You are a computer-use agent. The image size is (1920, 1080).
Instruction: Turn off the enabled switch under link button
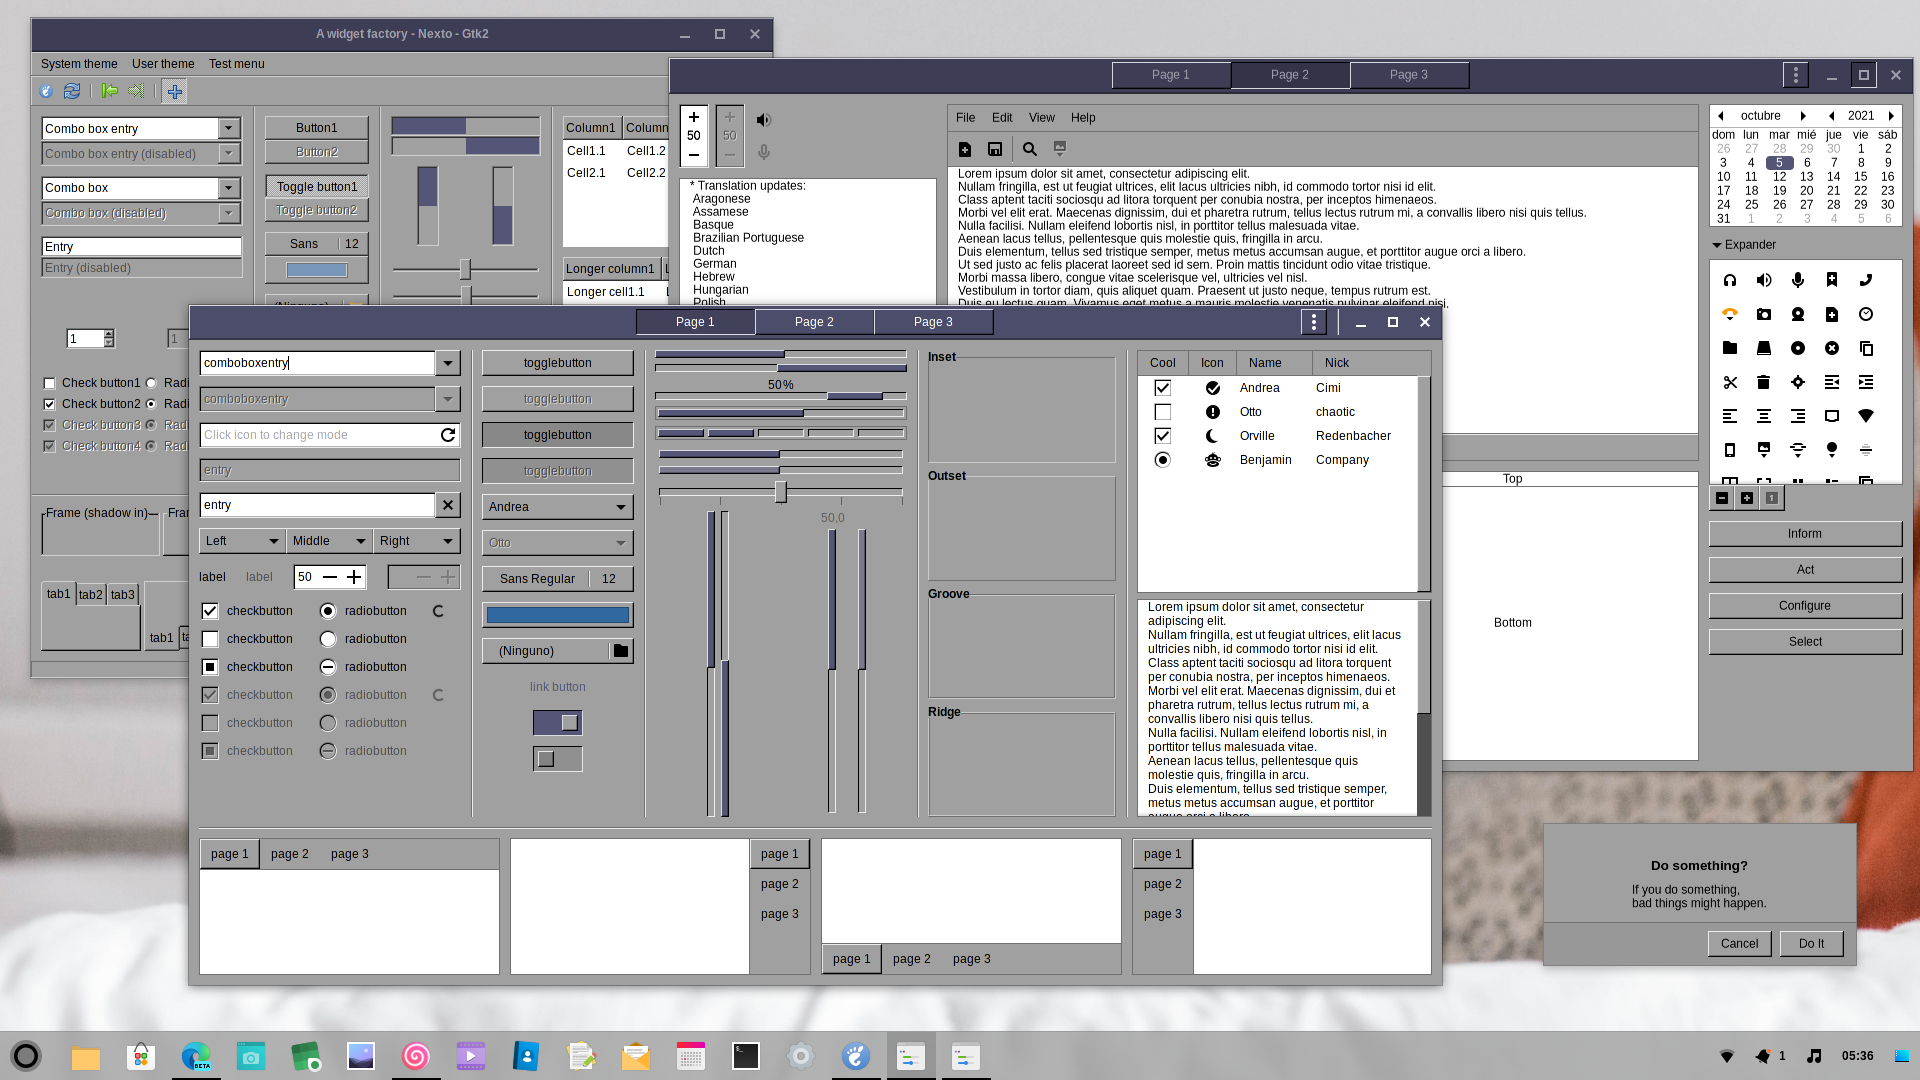pos(558,723)
